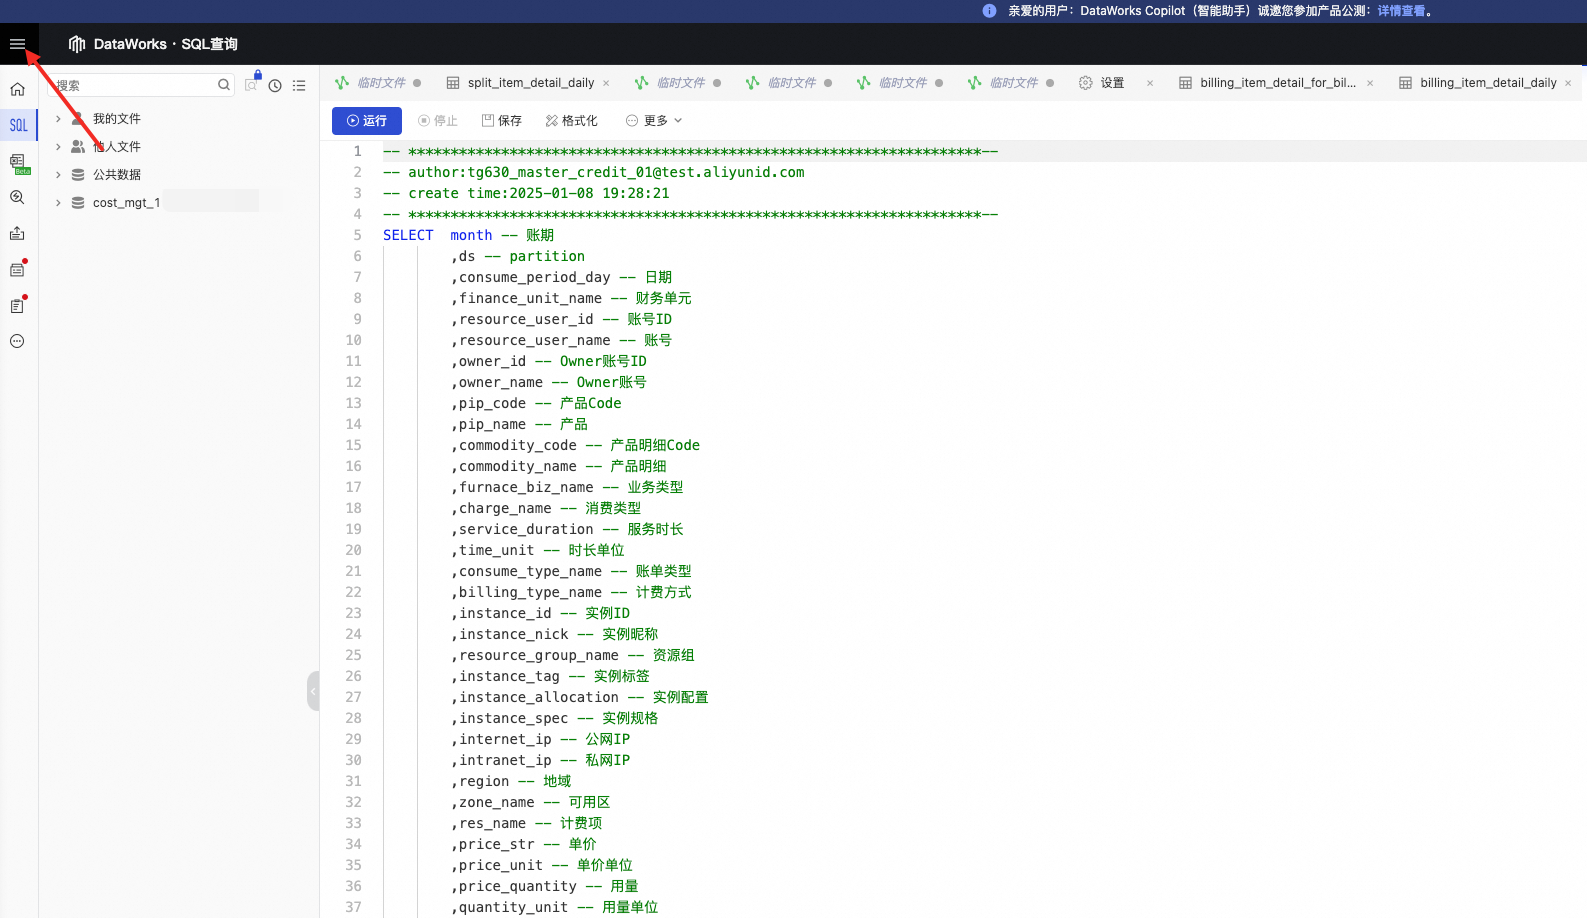Screen dimensions: 1587x918
Task: Click the consume_period_day column line
Action: [561, 277]
